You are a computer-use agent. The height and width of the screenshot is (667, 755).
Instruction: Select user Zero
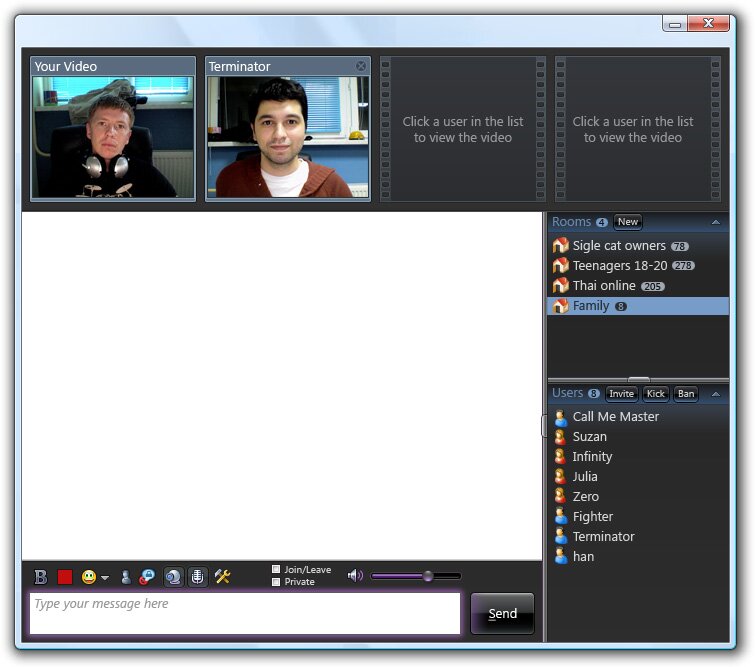pyautogui.click(x=638, y=497)
